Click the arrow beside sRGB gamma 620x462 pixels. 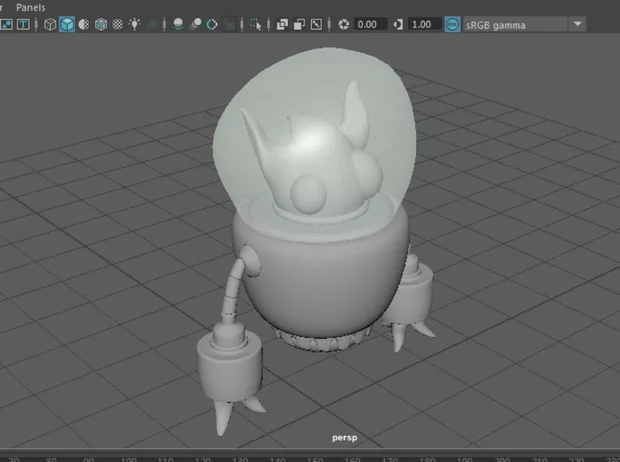pyautogui.click(x=577, y=24)
